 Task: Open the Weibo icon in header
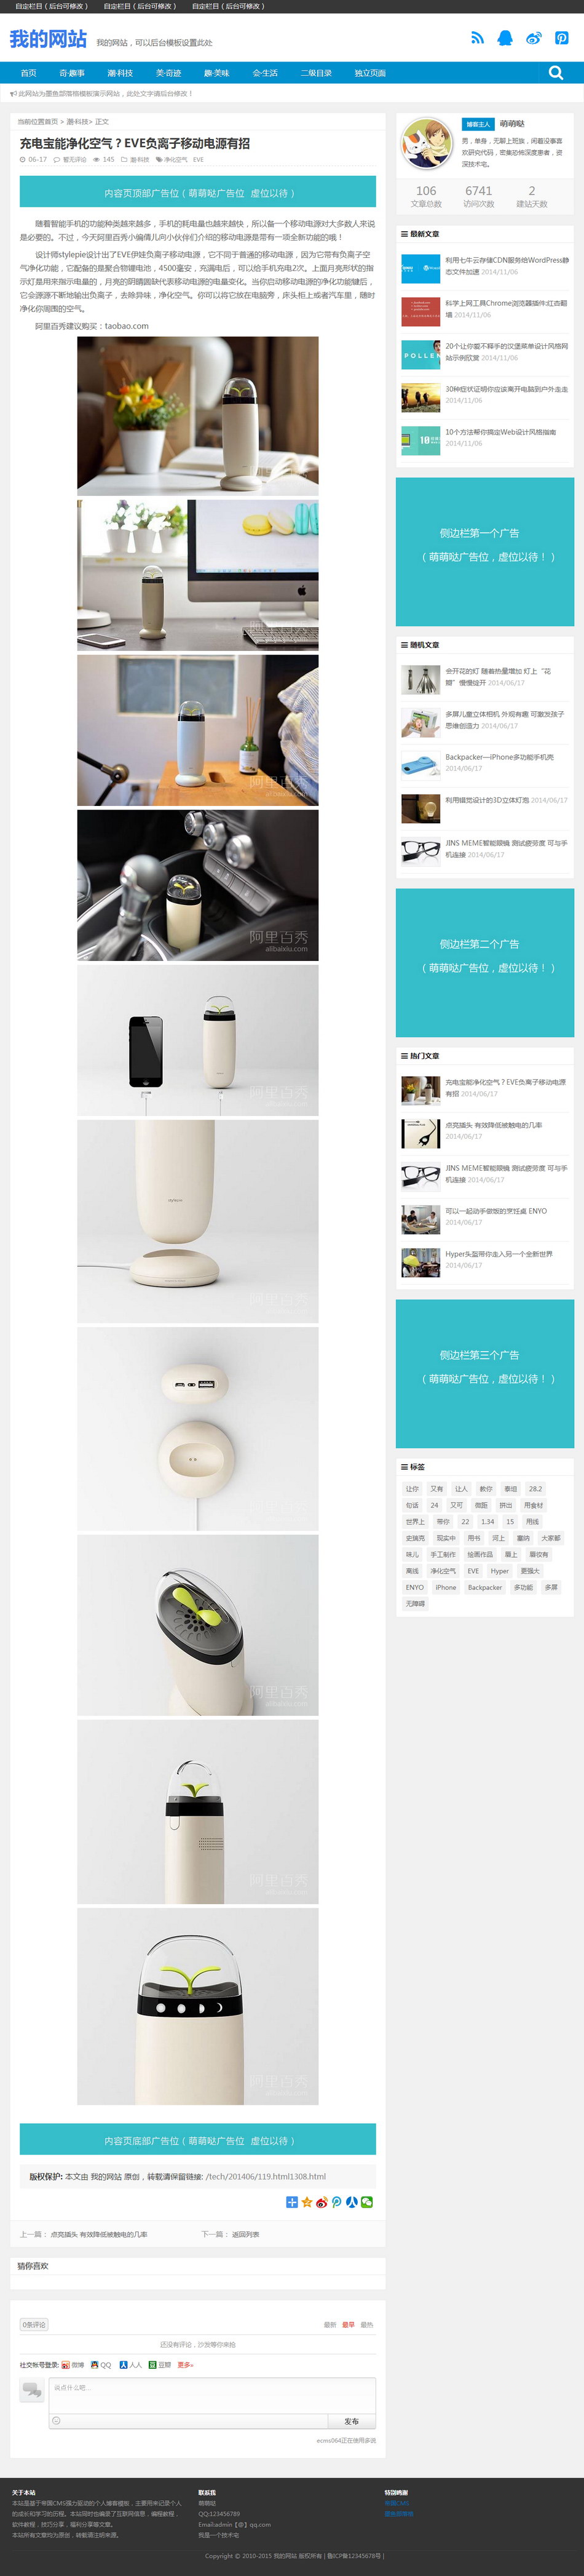coord(534,38)
